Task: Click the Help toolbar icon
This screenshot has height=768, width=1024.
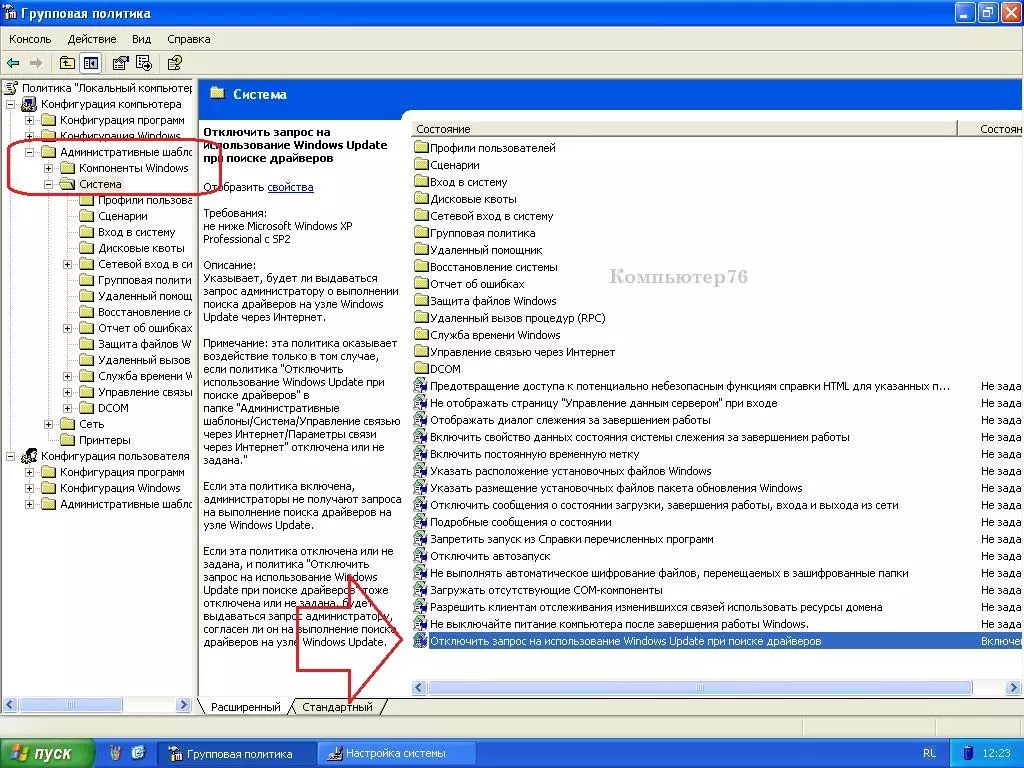Action: click(174, 63)
